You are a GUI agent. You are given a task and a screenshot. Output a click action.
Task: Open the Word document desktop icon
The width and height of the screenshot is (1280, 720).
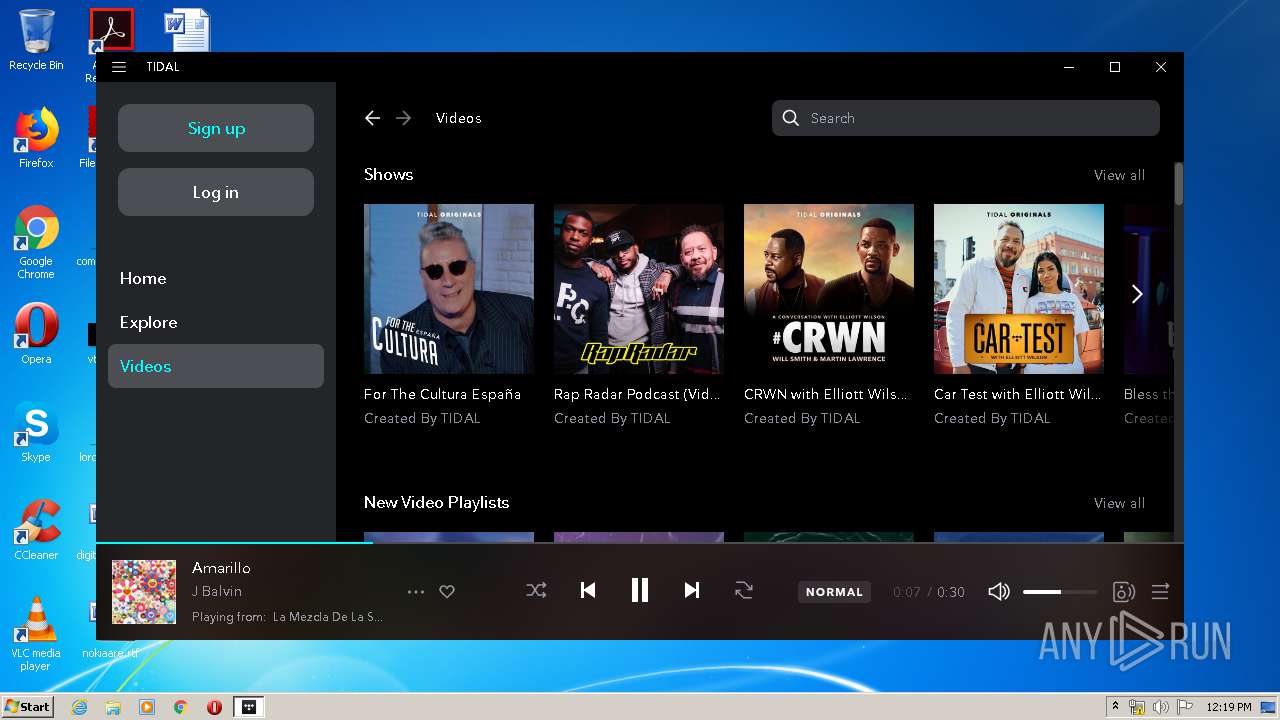tap(187, 29)
